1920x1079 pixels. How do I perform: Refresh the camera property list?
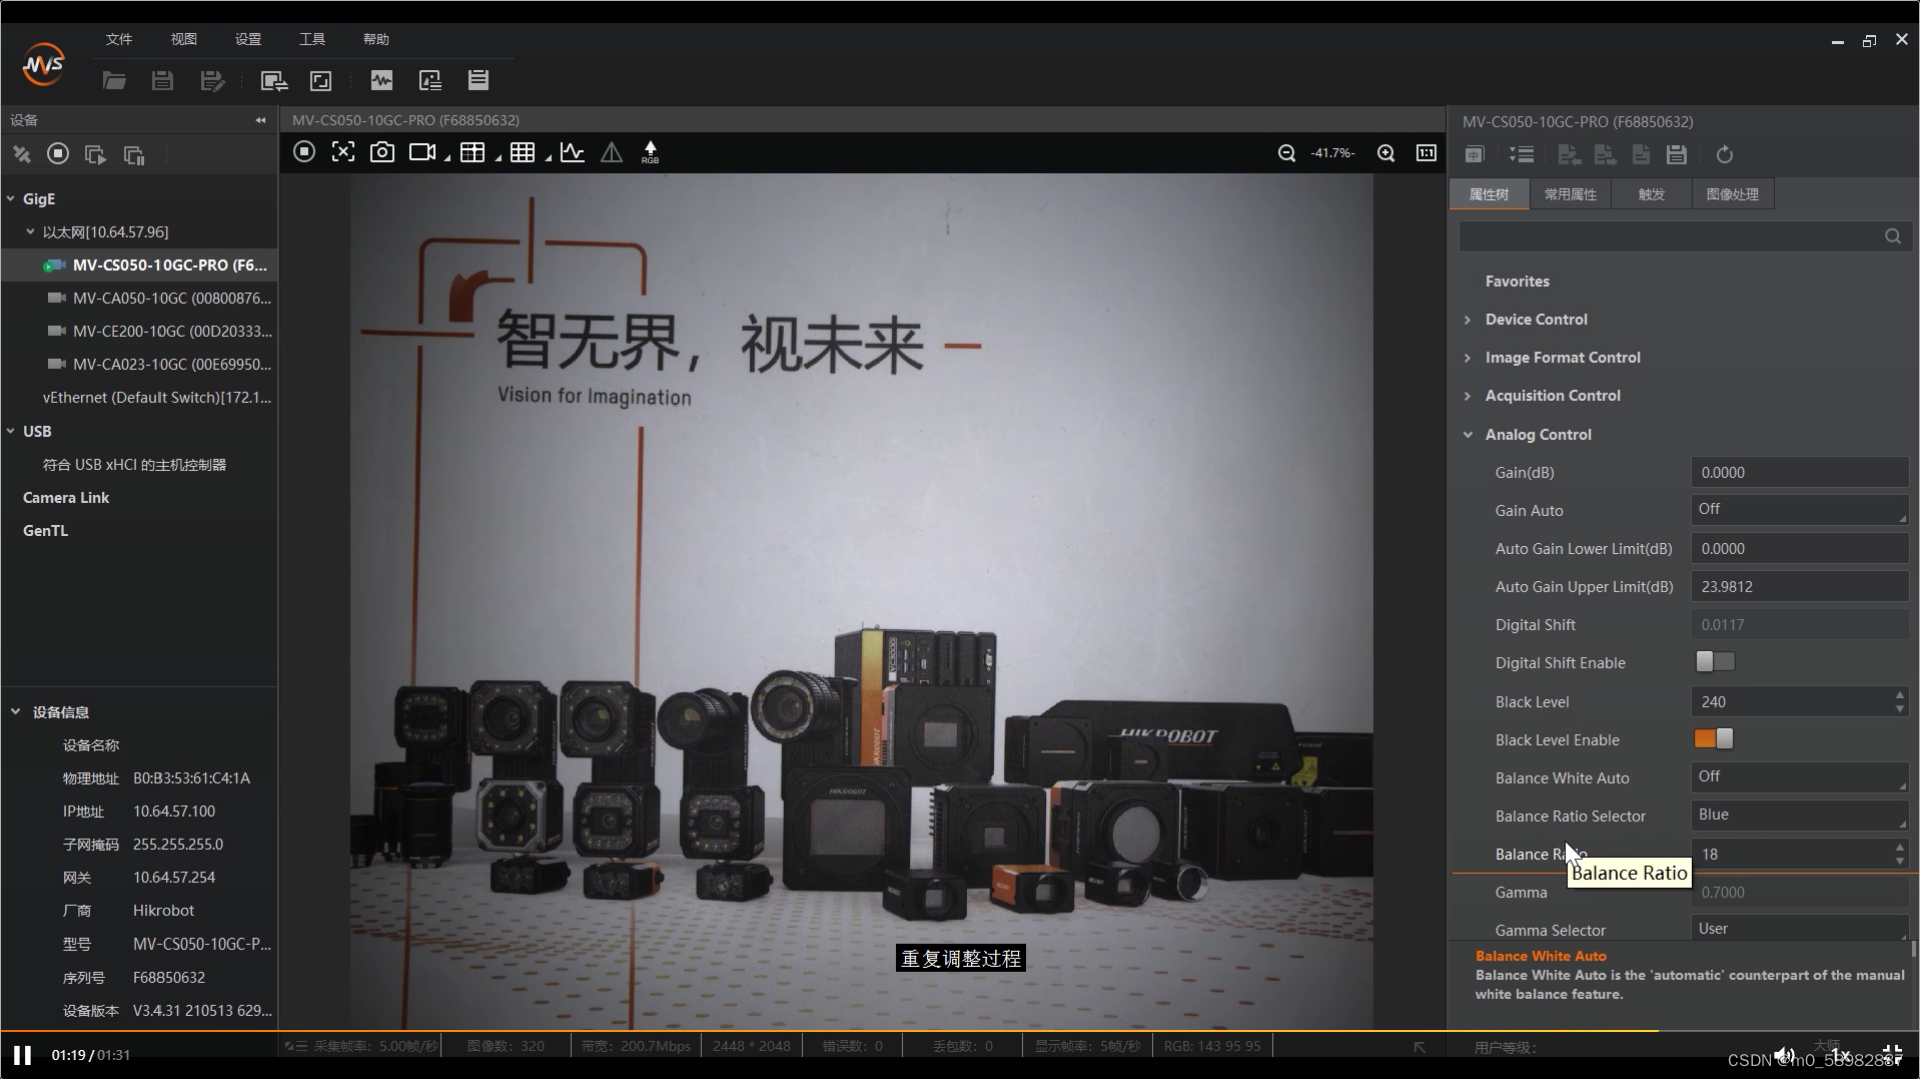tap(1724, 154)
